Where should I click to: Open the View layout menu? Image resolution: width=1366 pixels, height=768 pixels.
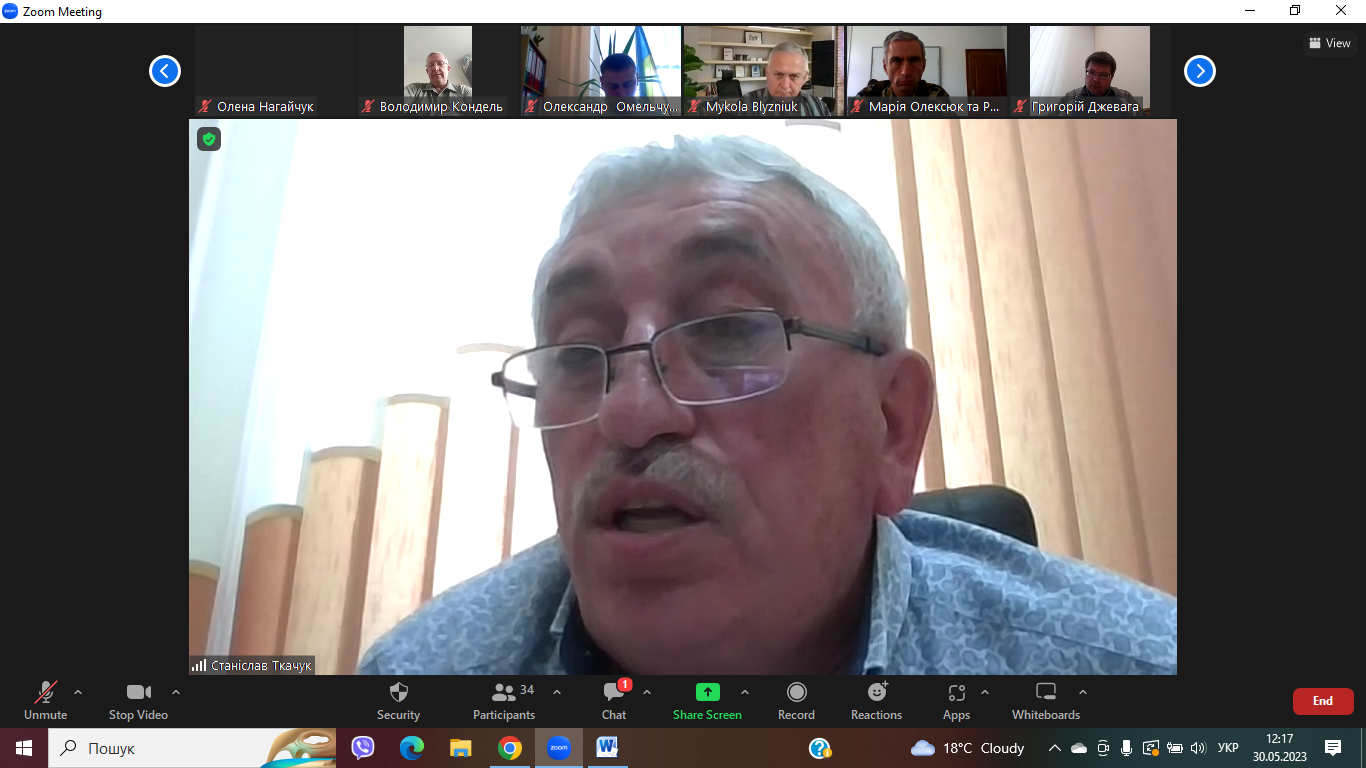(x=1330, y=43)
